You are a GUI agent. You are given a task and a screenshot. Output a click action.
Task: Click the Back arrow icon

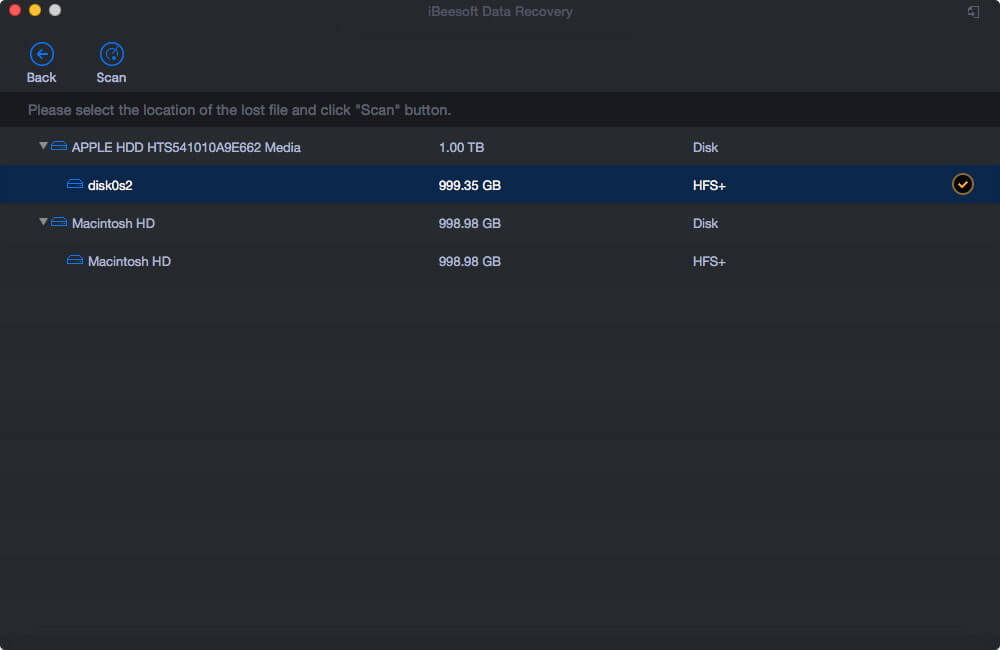(x=41, y=54)
